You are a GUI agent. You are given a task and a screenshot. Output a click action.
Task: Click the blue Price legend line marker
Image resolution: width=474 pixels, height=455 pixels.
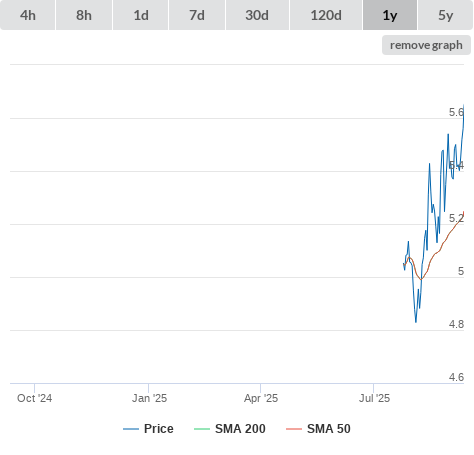131,429
